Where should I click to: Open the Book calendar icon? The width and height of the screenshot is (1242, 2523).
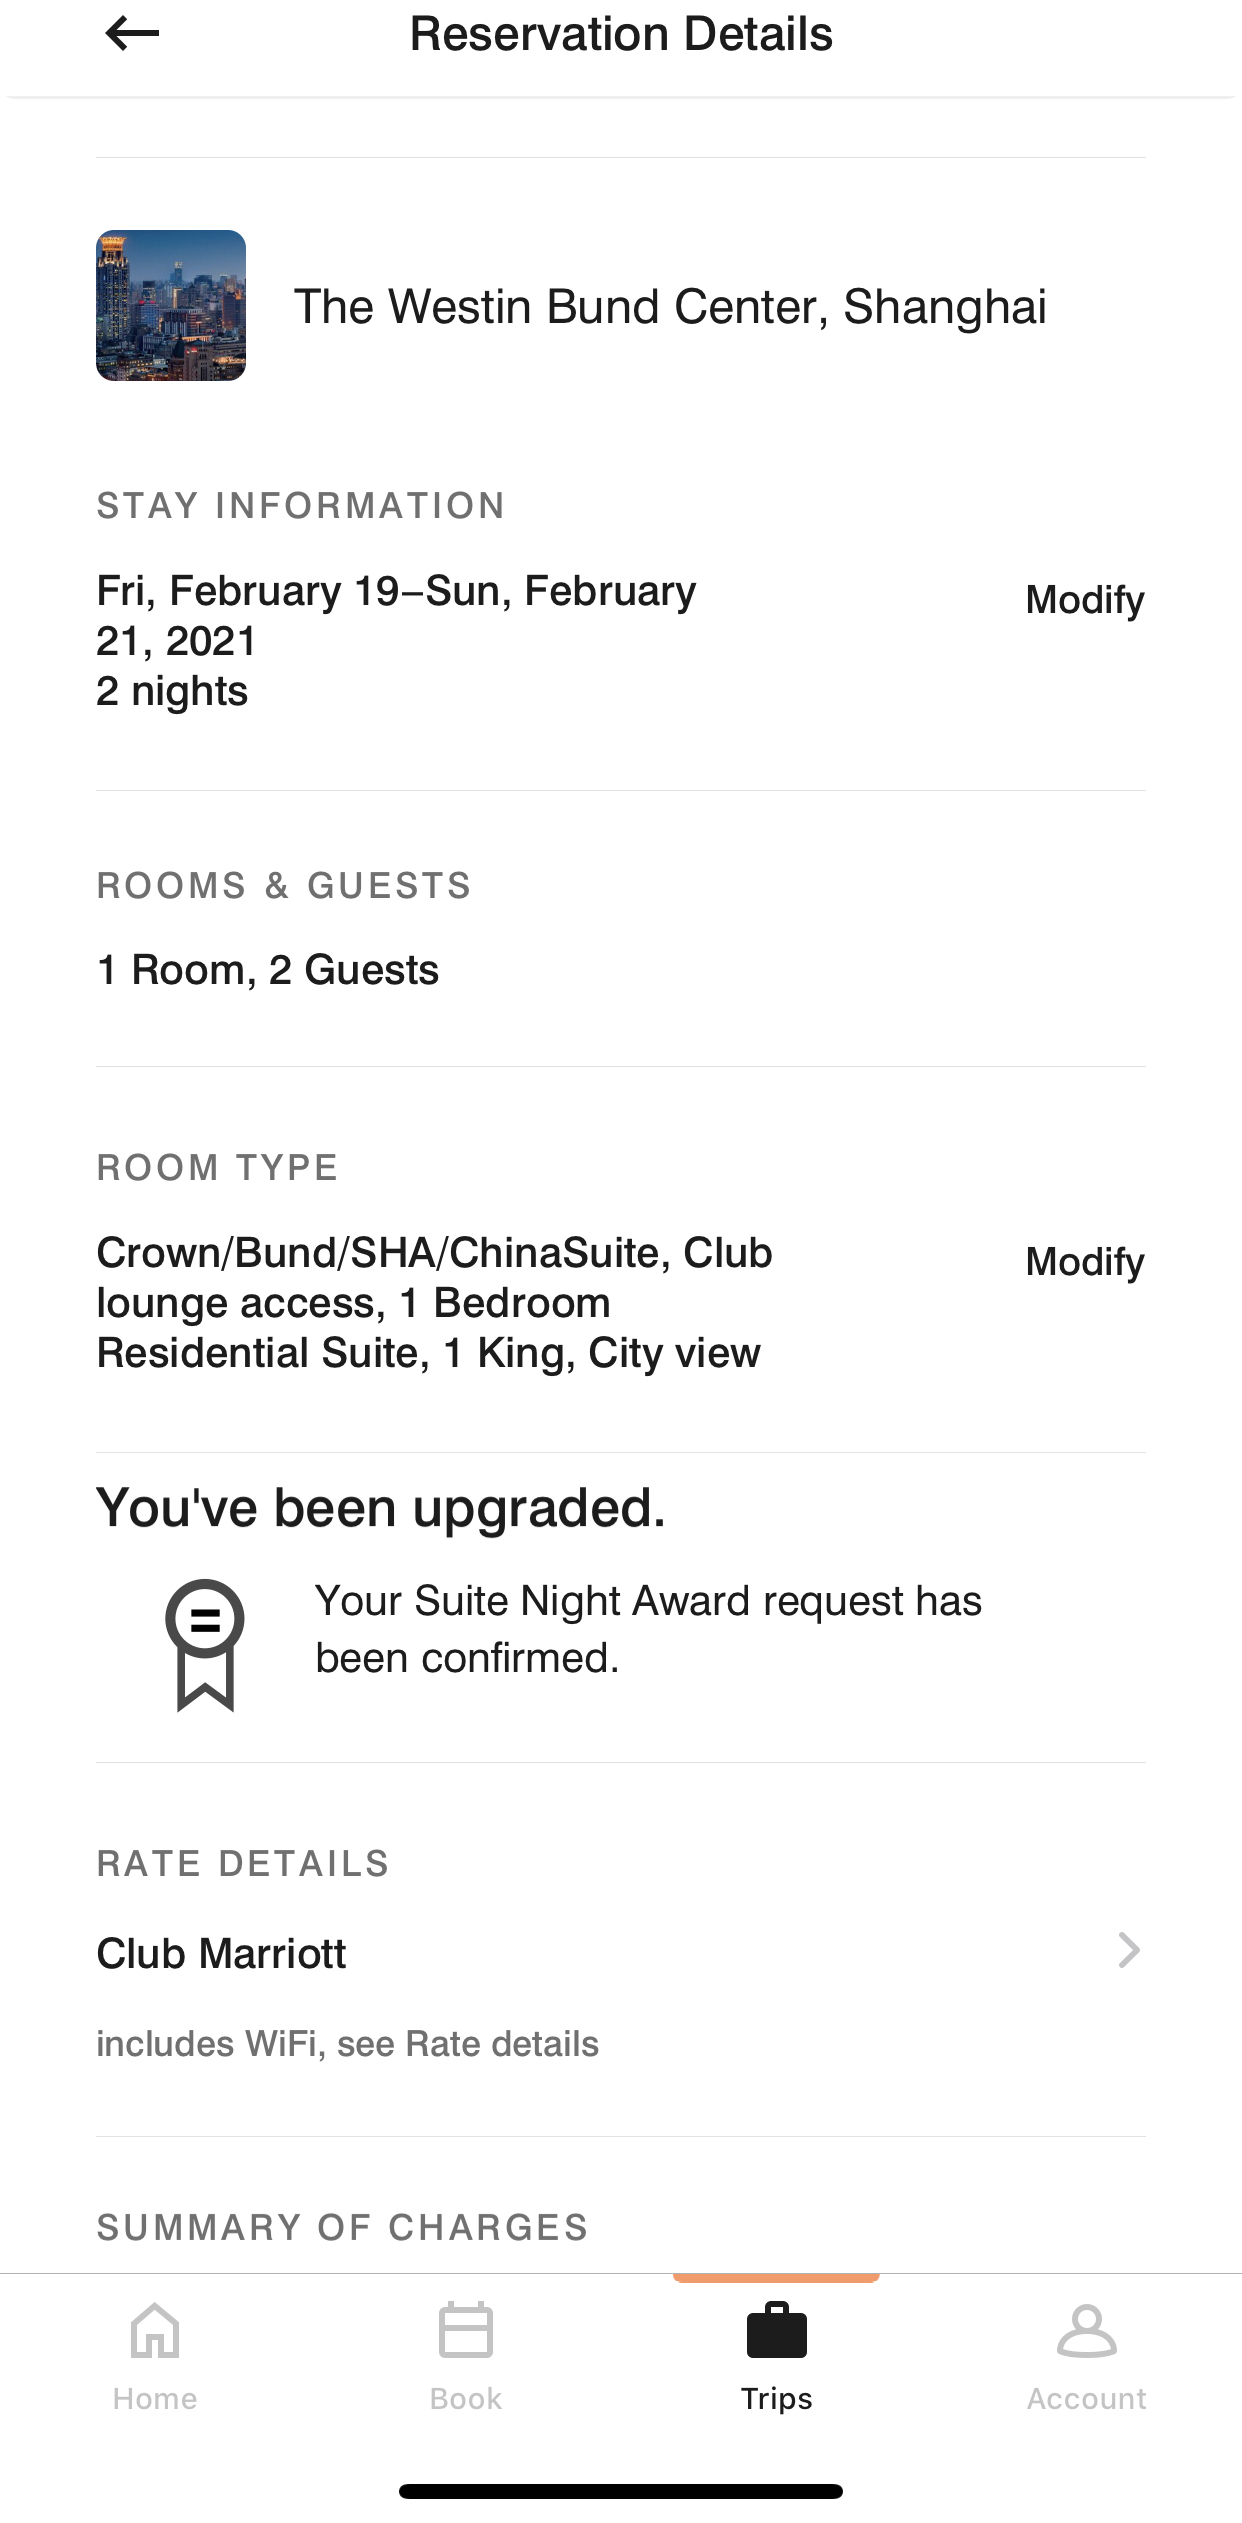(466, 2330)
